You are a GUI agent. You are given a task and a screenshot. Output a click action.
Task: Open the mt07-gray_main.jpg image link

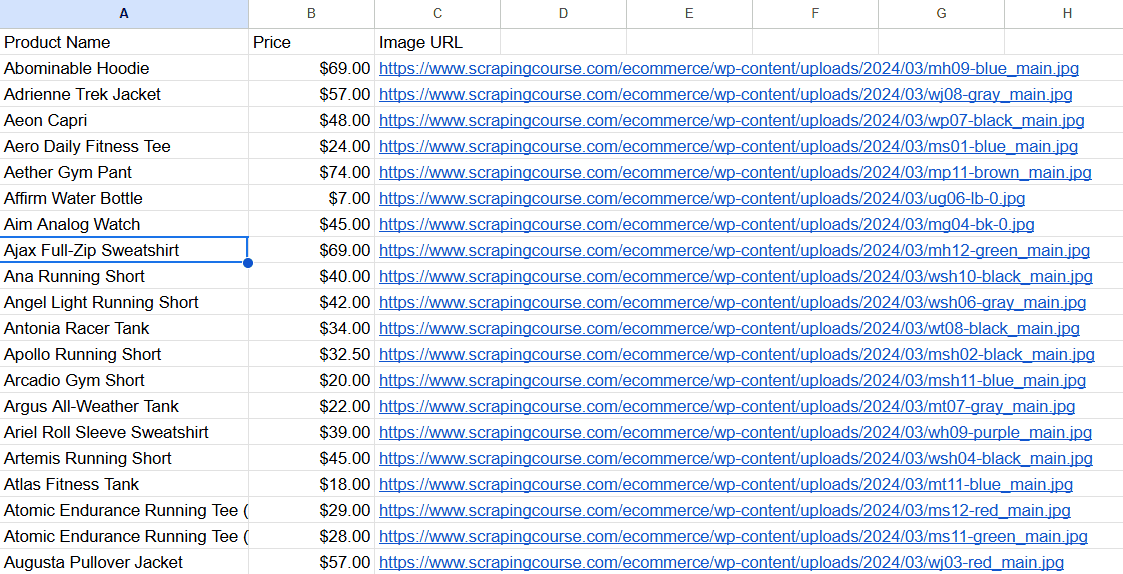point(727,407)
